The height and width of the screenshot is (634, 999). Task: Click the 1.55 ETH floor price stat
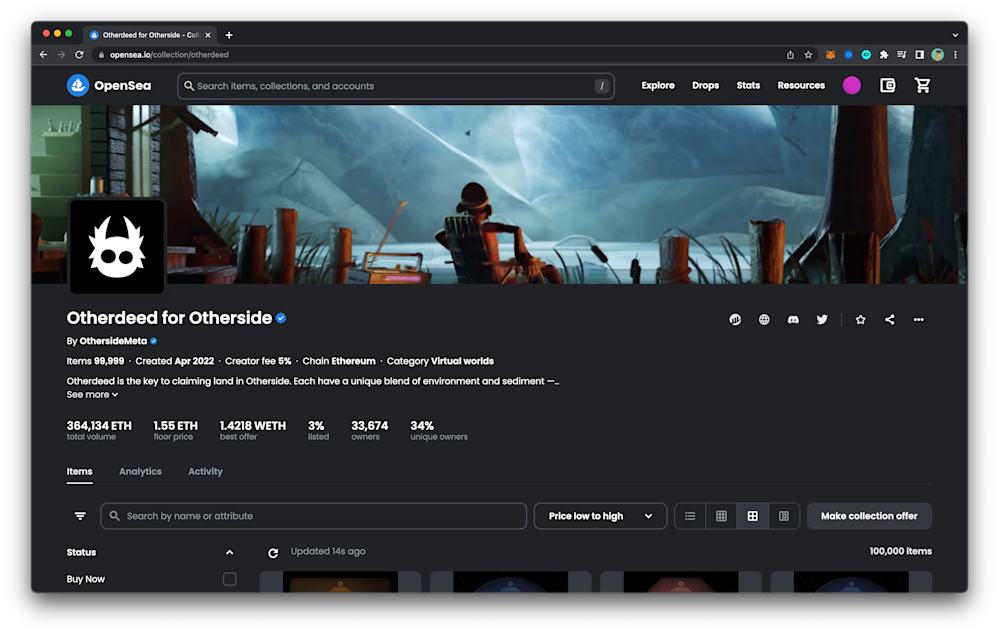pyautogui.click(x=175, y=430)
